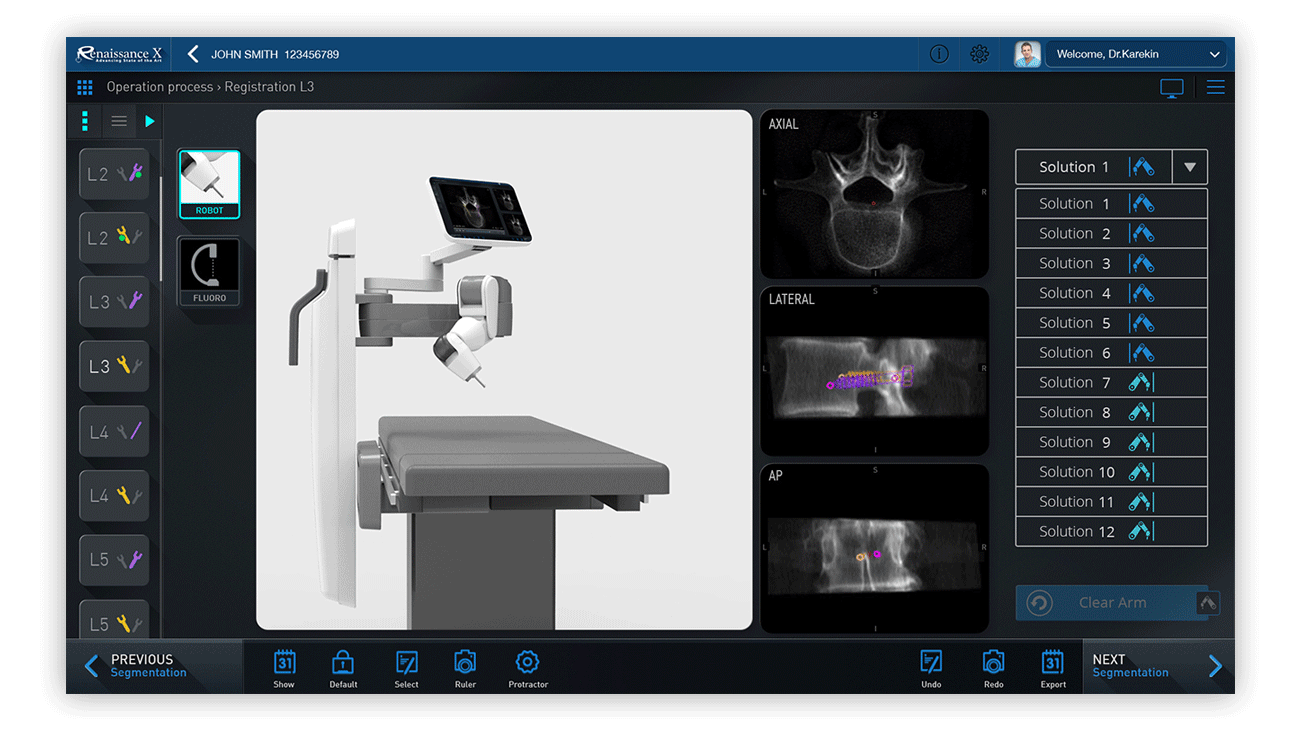Screen dimensions: 1300x731
Task: Go to NEXT Segmentation
Action: [x=1158, y=666]
